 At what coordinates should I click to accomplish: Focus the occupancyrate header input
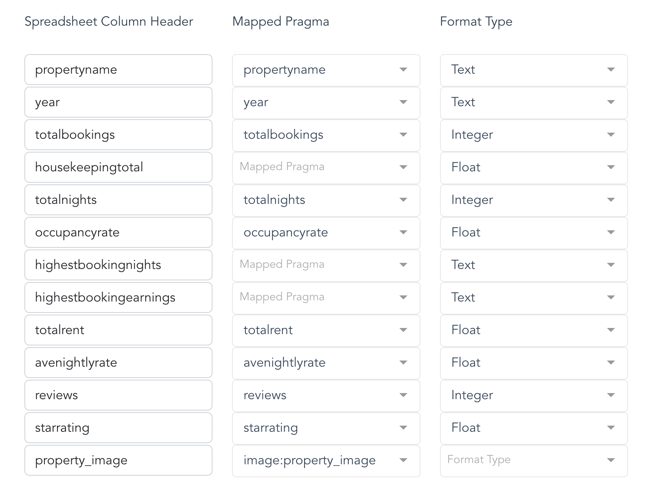pos(118,232)
